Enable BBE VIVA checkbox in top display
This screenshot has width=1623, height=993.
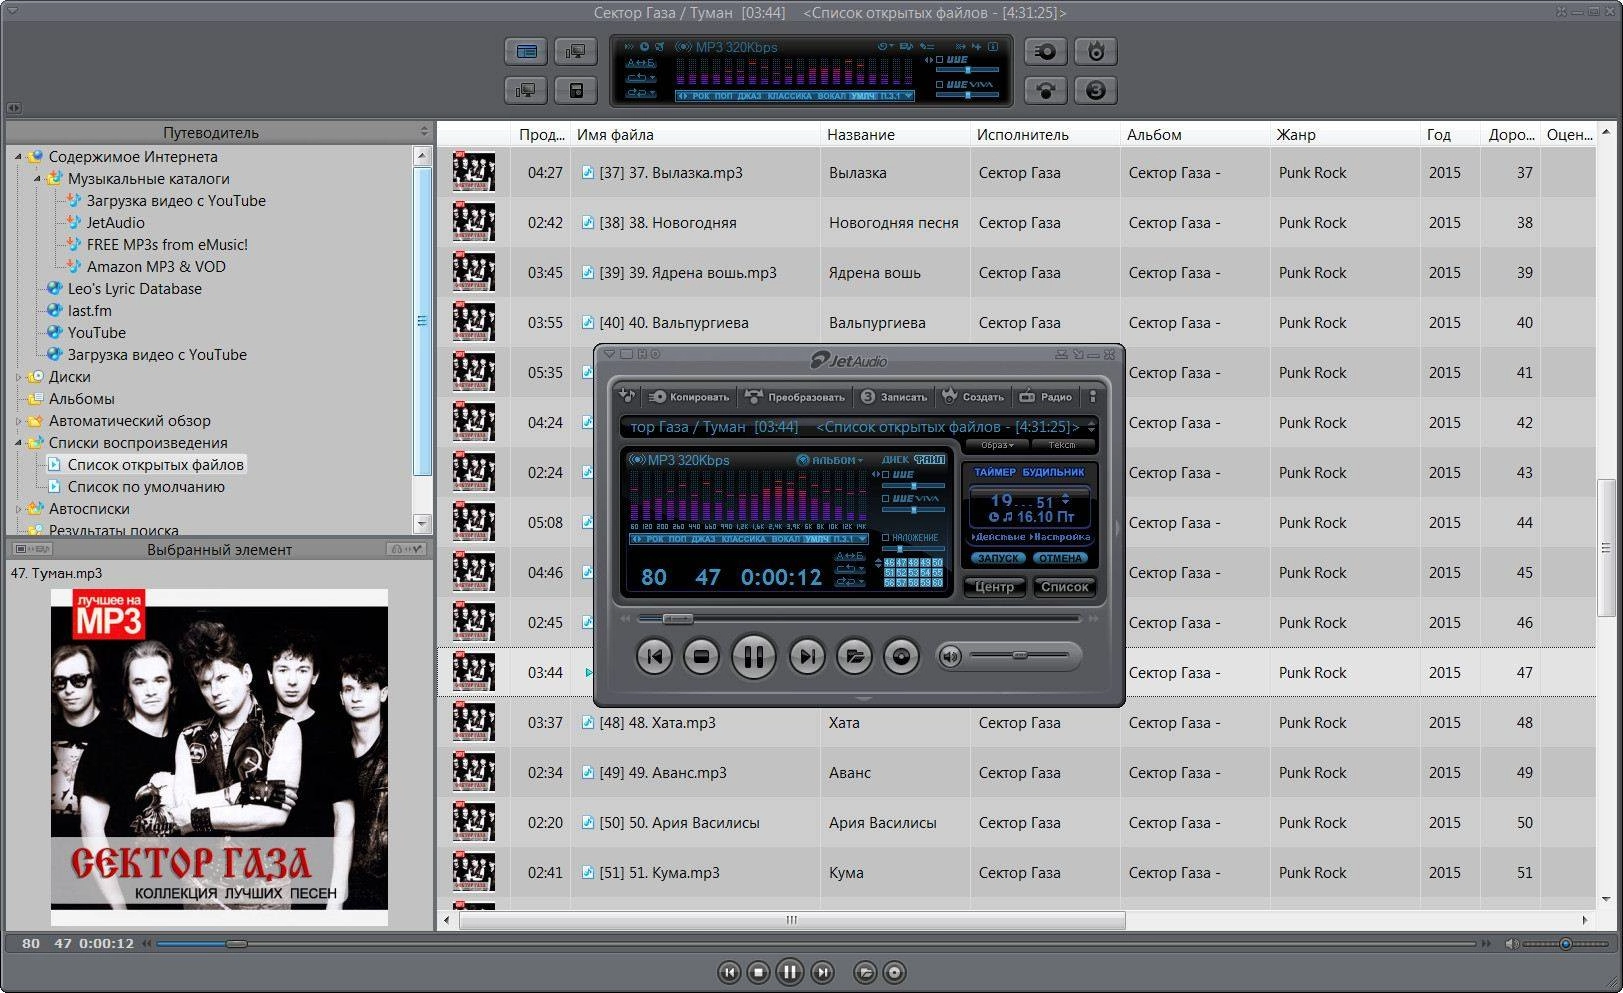[x=939, y=85]
